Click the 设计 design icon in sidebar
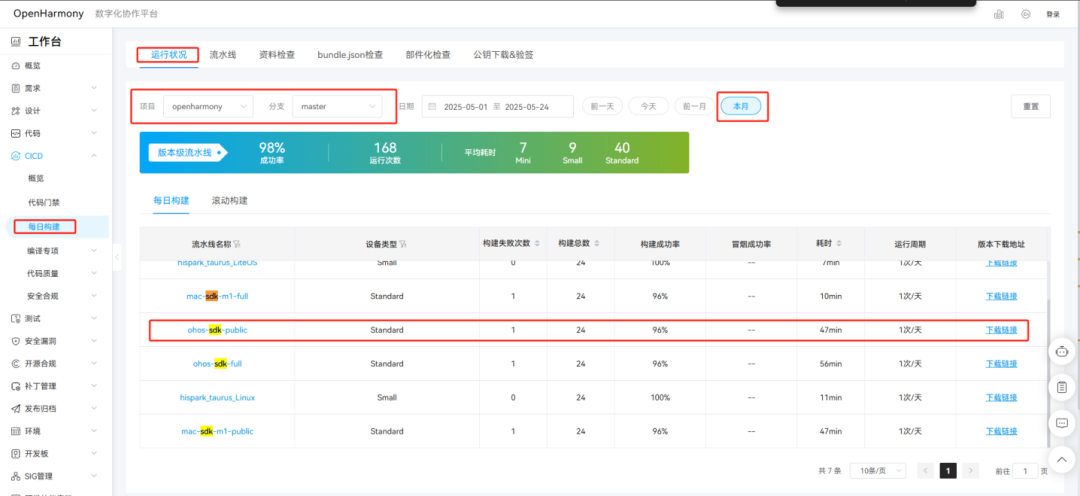Viewport: 1080px width, 496px height. pyautogui.click(x=15, y=111)
